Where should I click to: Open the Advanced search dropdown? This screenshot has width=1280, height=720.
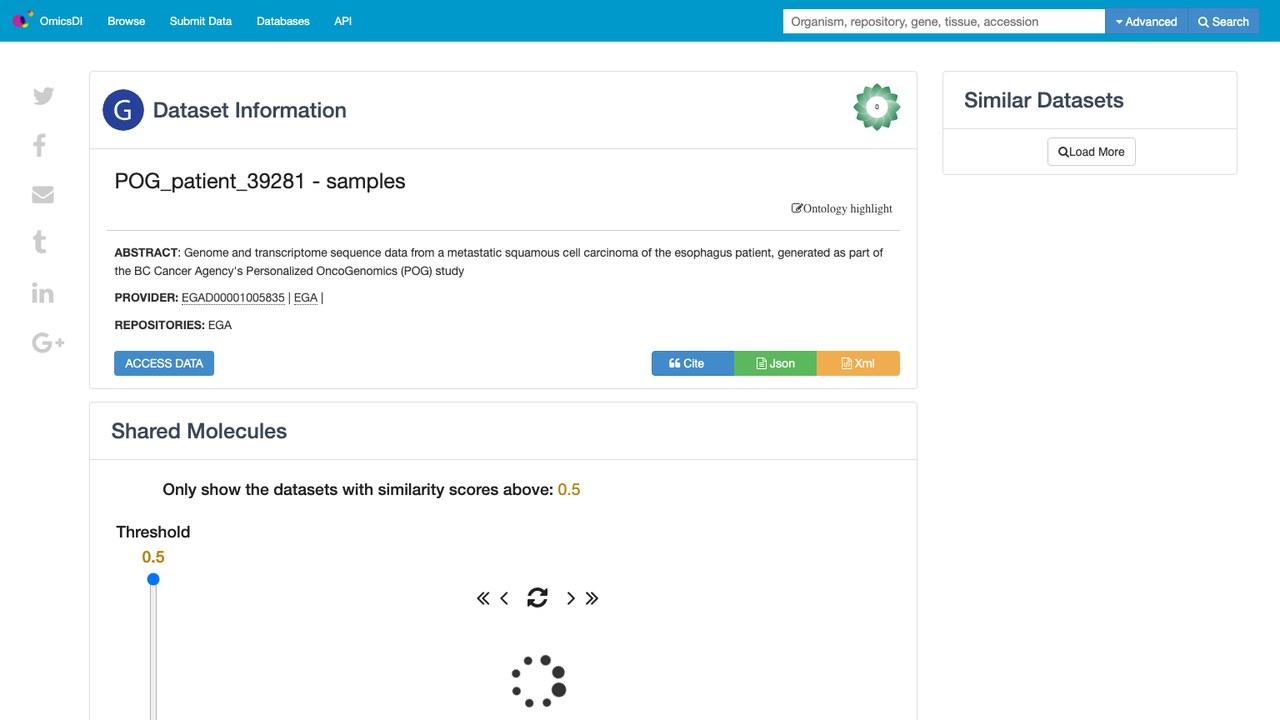pos(1147,21)
